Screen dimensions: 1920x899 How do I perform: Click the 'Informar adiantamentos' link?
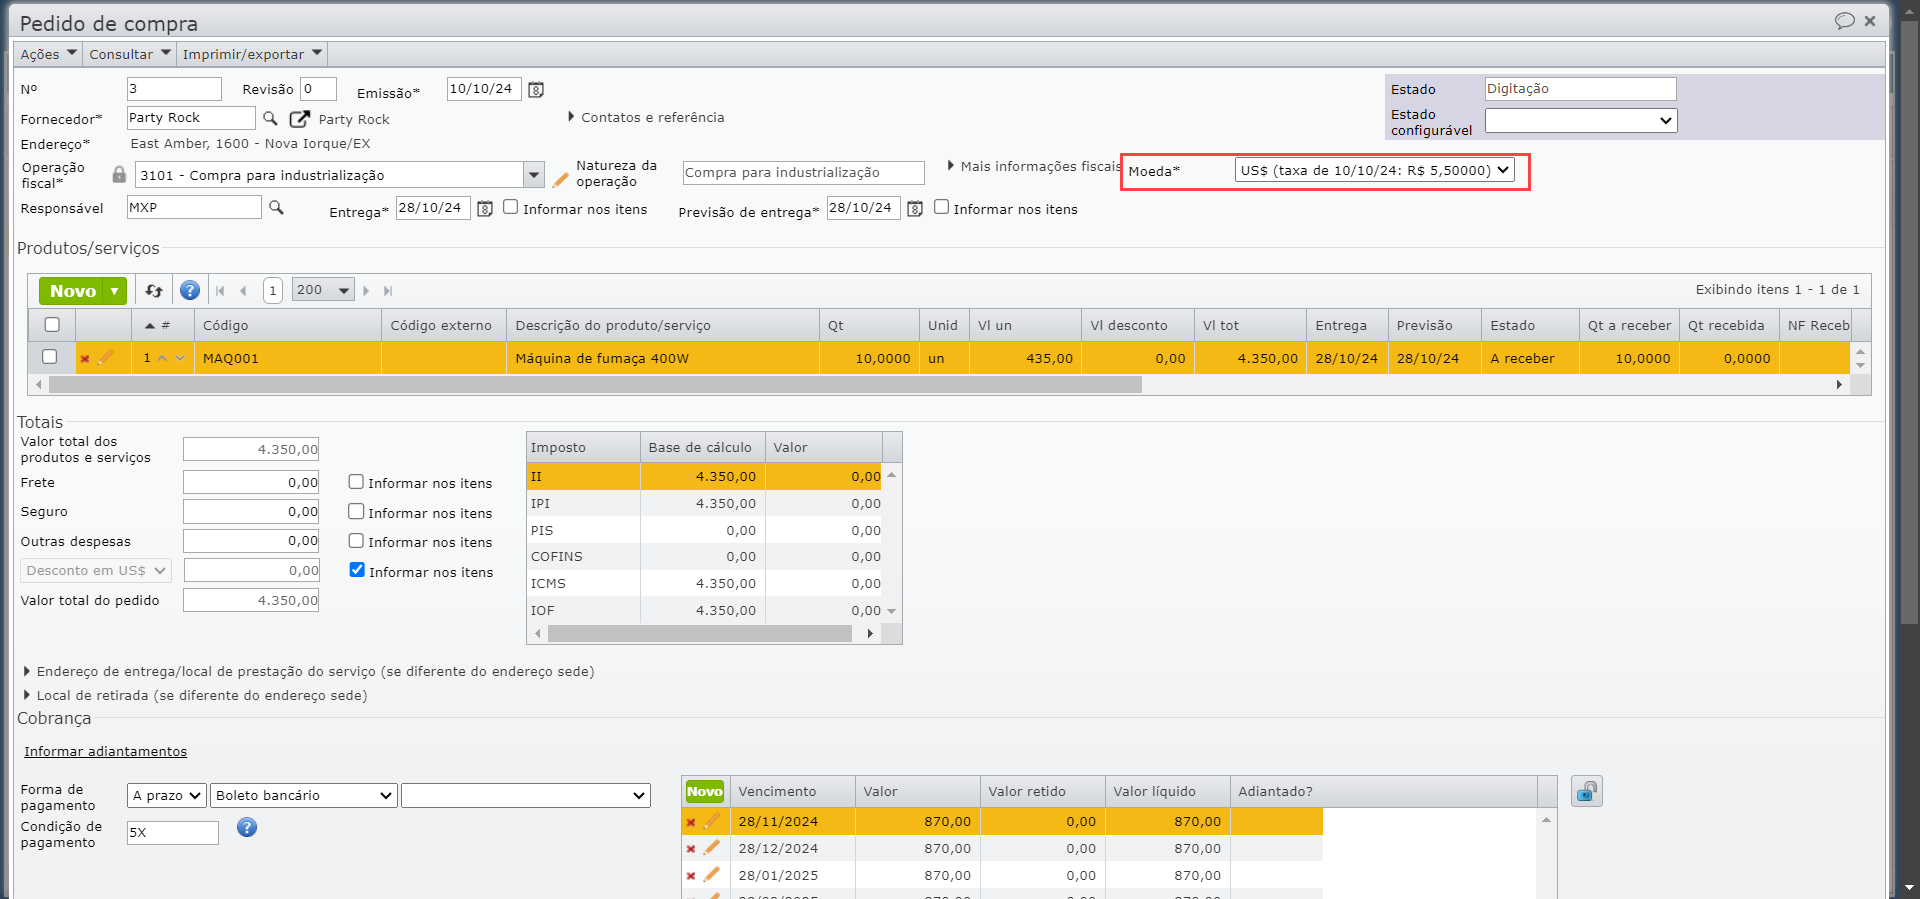[106, 752]
